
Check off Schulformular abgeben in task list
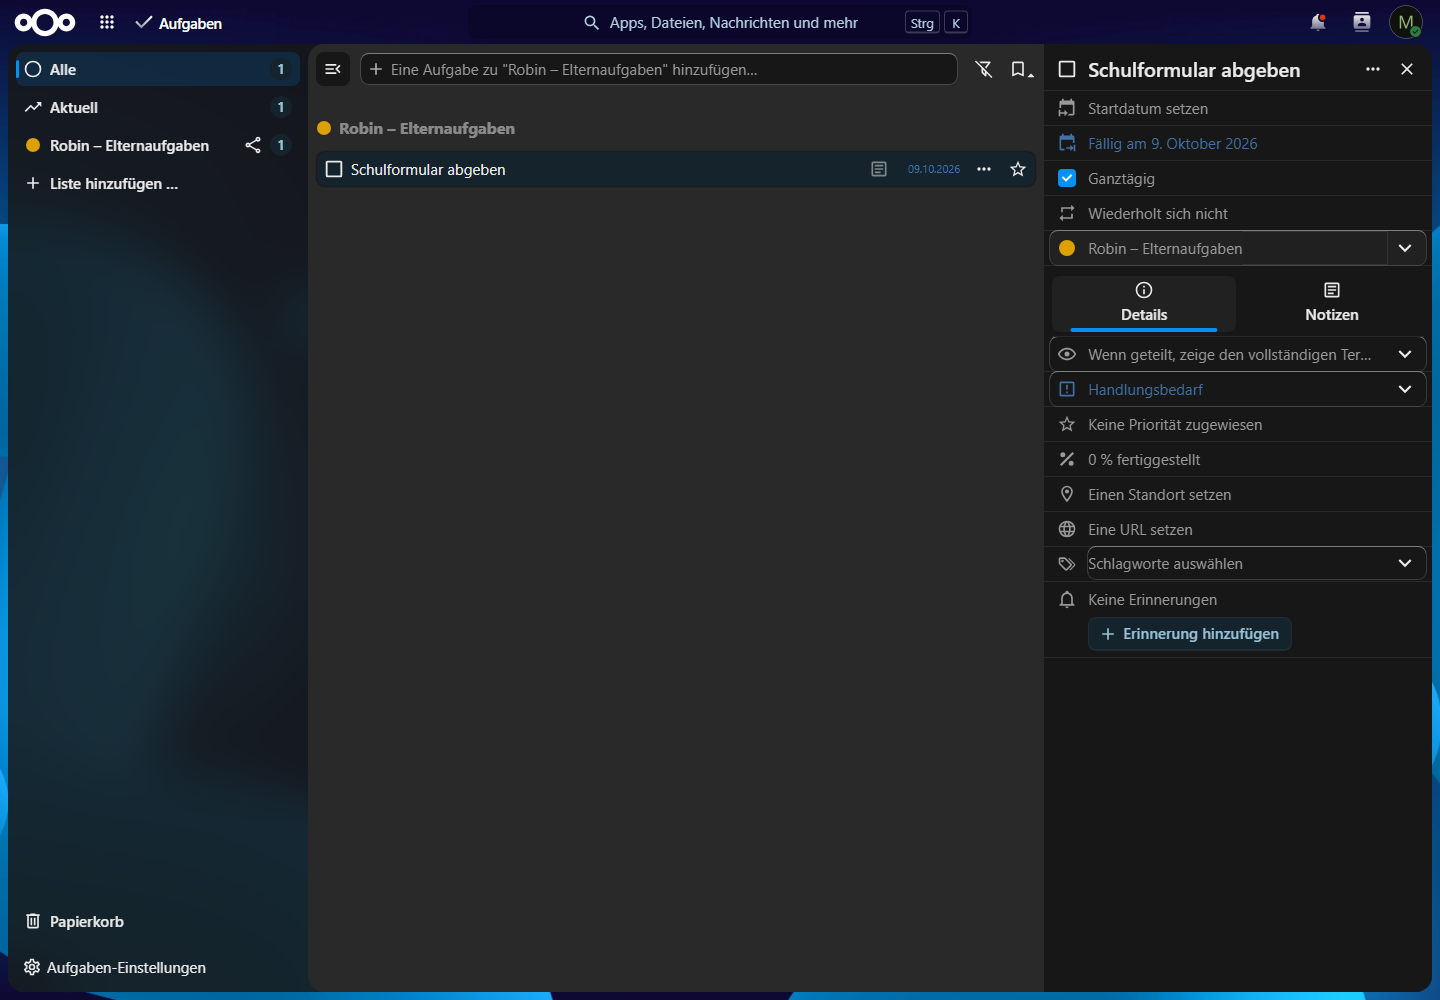click(x=334, y=169)
